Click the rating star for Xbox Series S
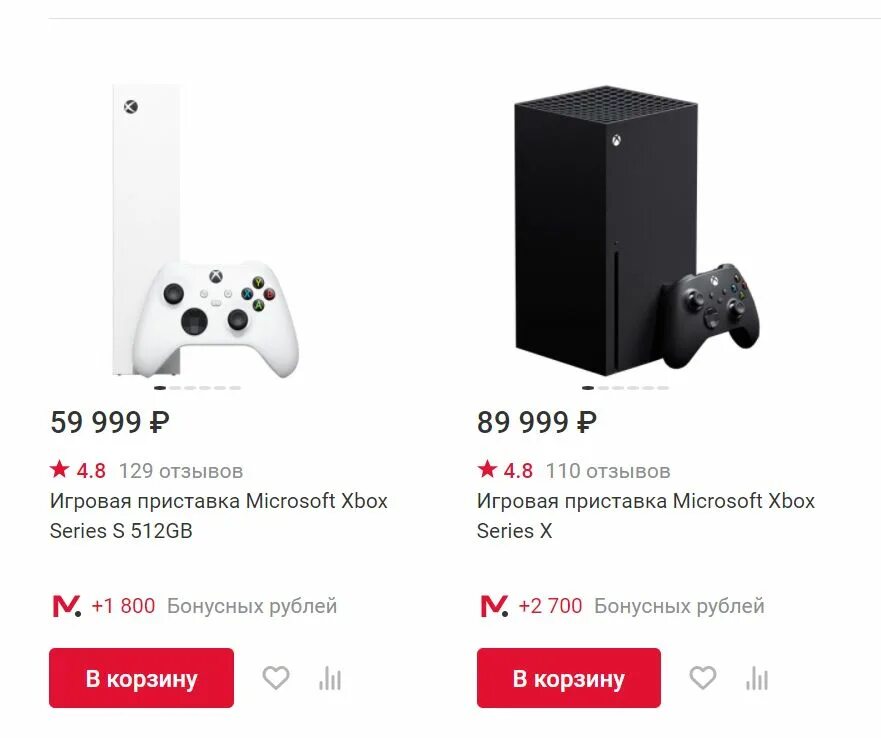 coord(60,469)
